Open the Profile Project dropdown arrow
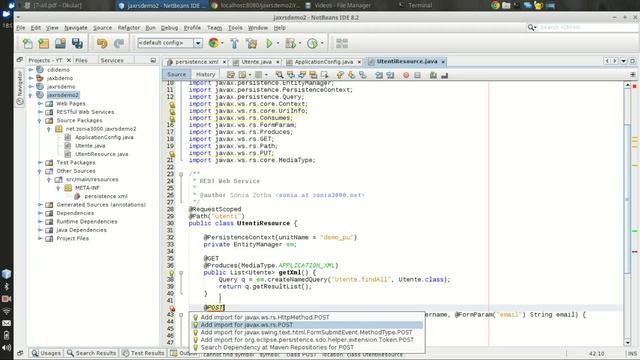The width and height of the screenshot is (640, 360). point(322,43)
